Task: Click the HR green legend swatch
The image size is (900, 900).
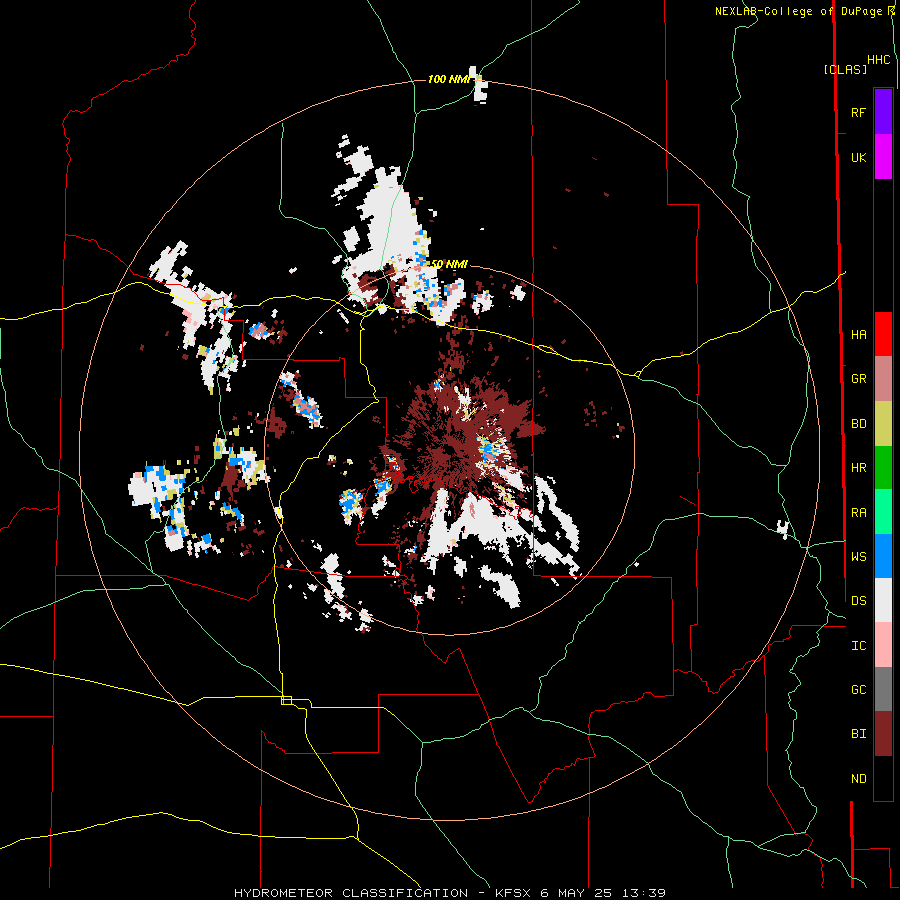Action: [883, 468]
